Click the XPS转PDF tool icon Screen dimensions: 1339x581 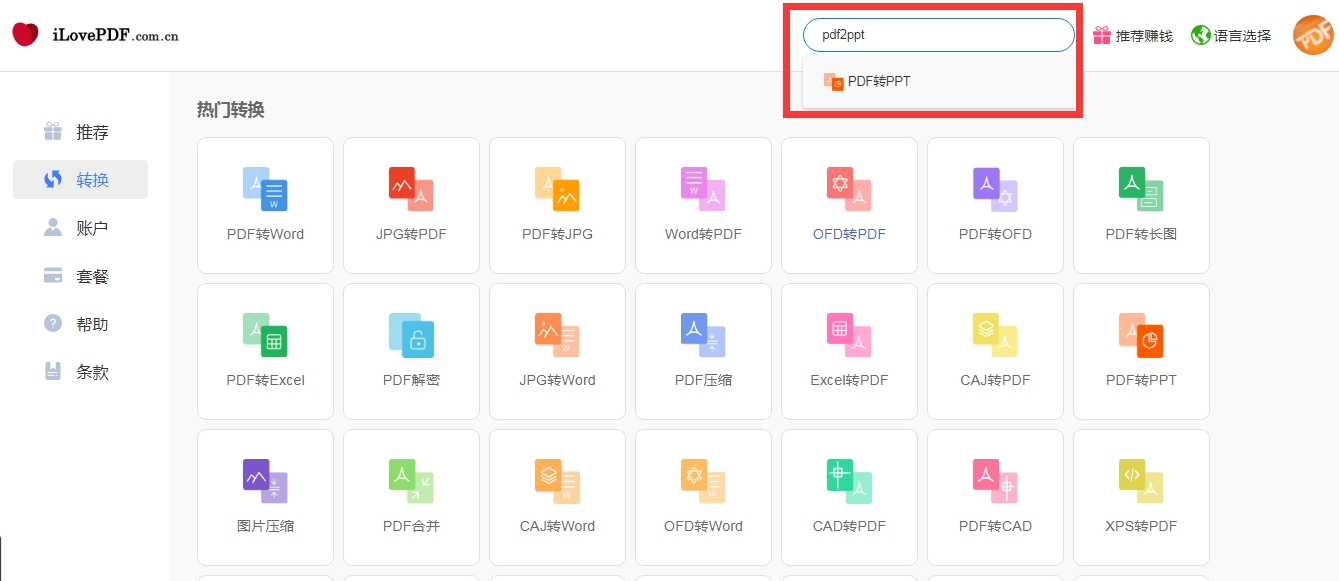click(x=1141, y=481)
